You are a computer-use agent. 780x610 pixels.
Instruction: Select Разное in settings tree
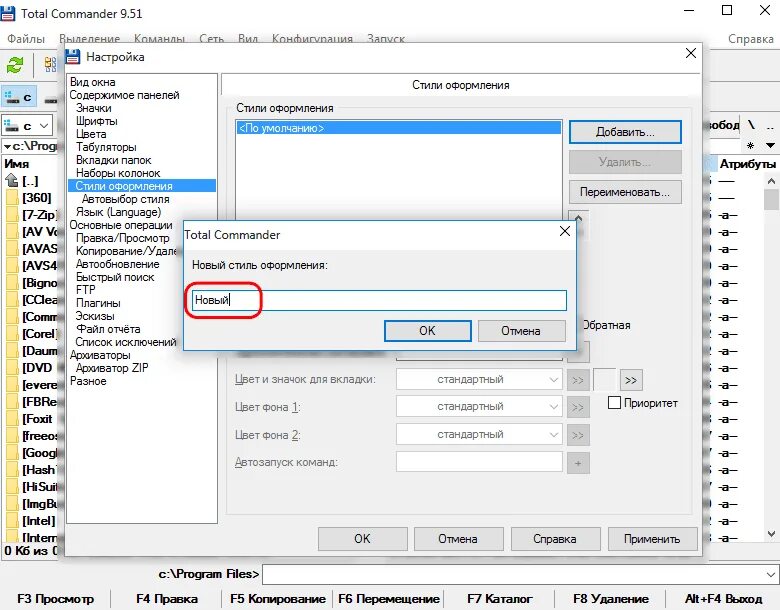pos(88,381)
